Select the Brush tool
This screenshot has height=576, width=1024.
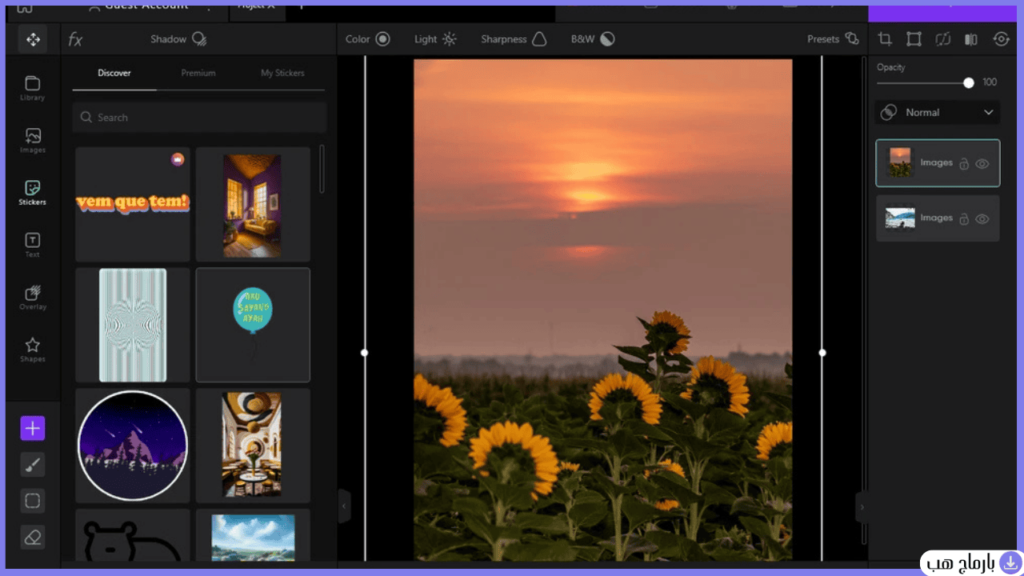[32, 465]
